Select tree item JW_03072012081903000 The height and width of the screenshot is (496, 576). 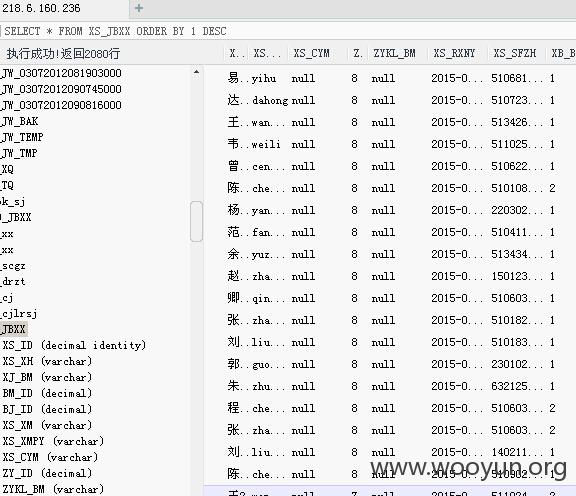tap(61, 73)
